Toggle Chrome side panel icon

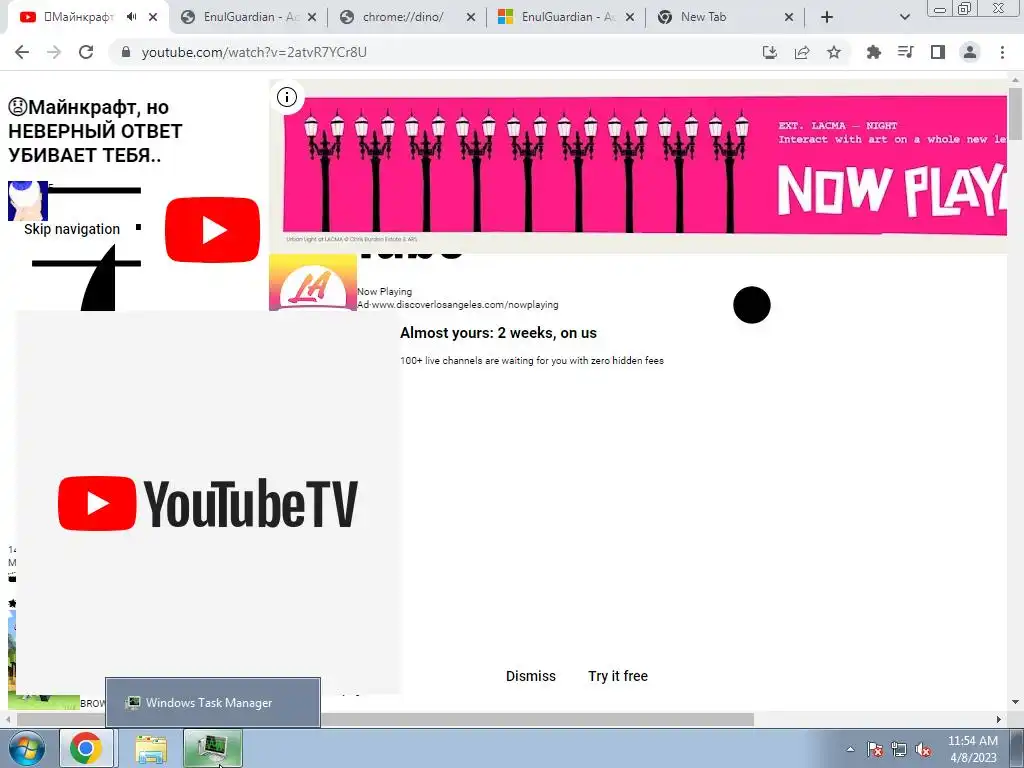click(938, 52)
